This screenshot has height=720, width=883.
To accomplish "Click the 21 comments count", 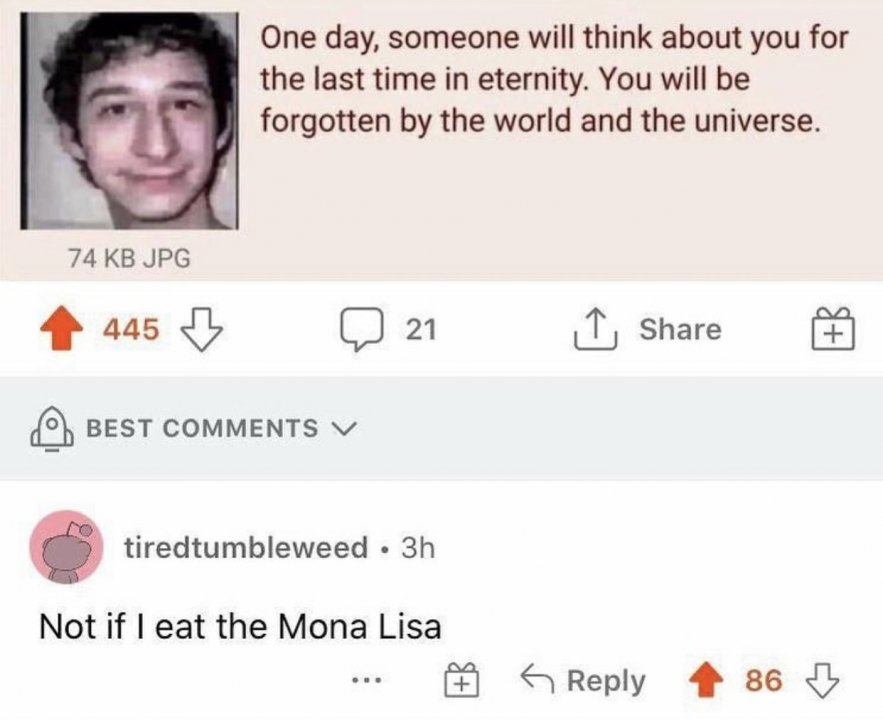I will (421, 330).
